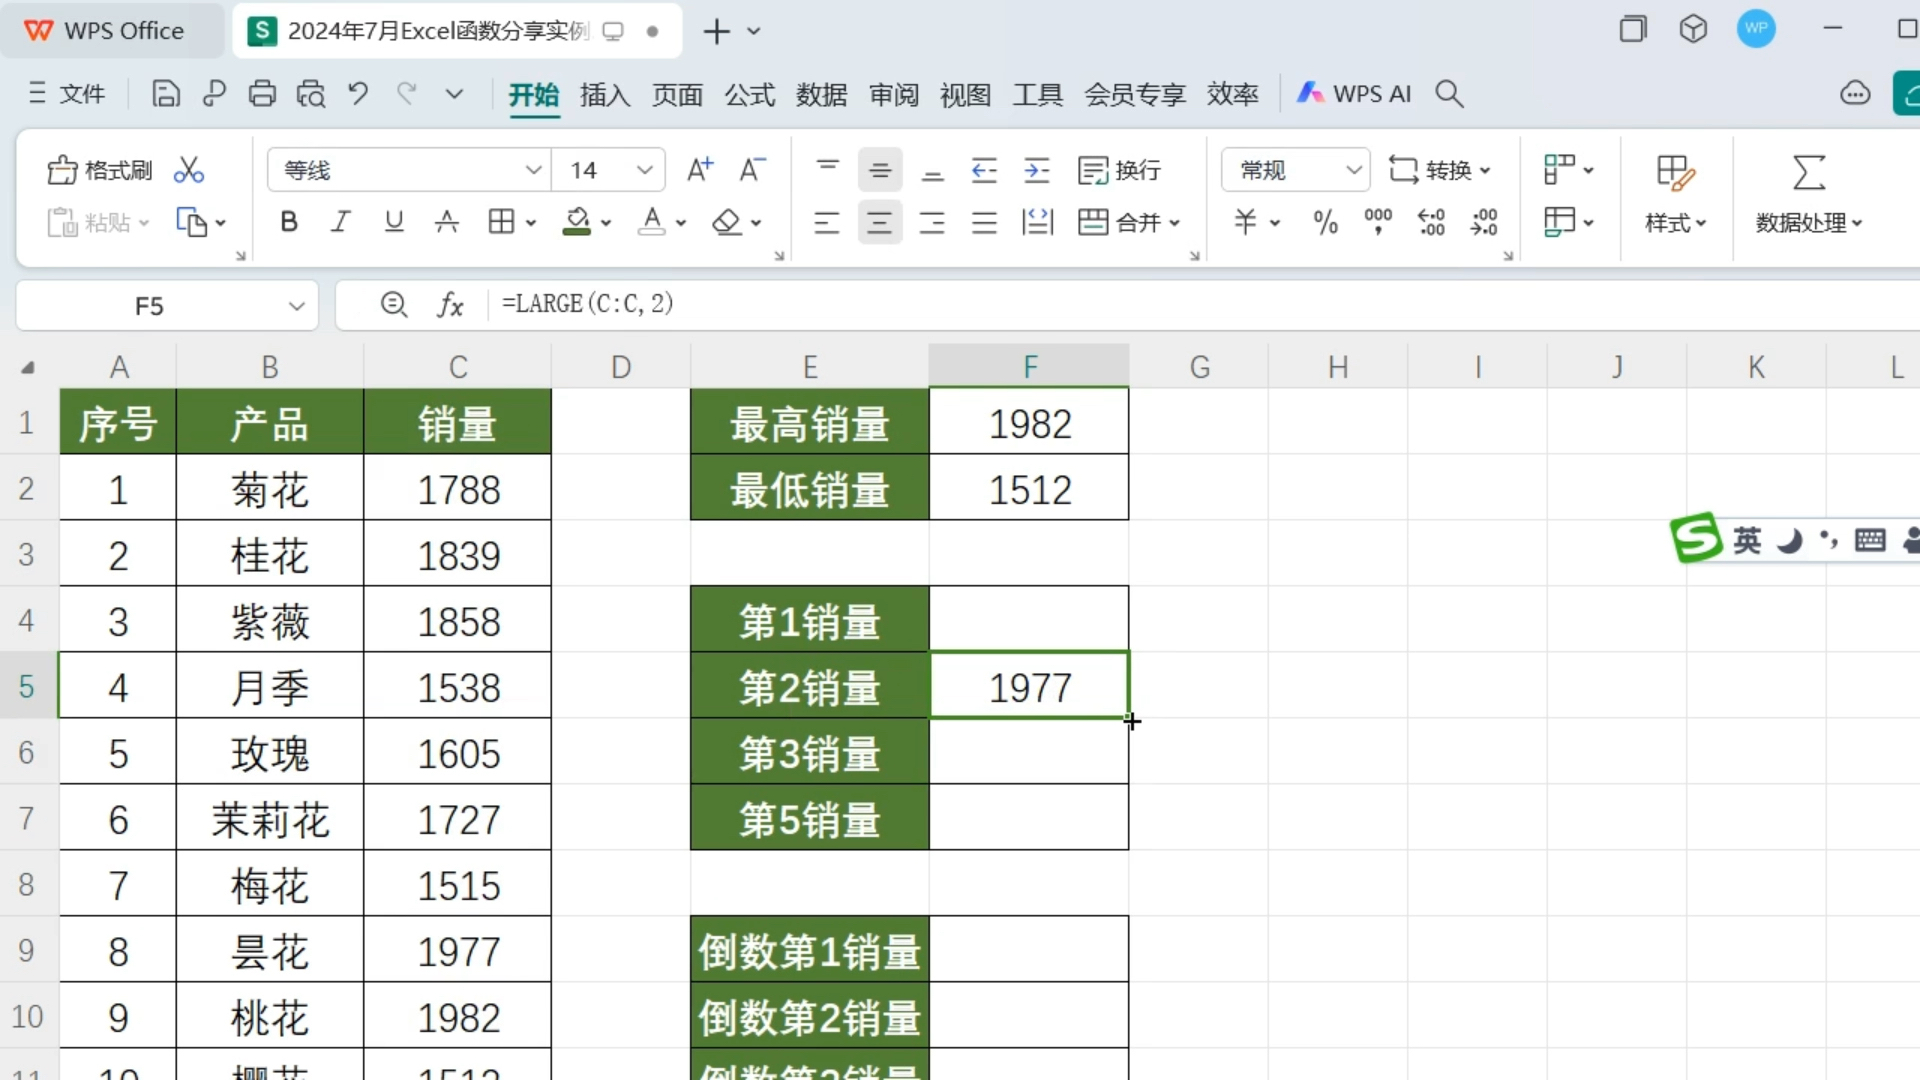
Task: Click the search magnifier icon
Action: pyautogui.click(x=1449, y=94)
